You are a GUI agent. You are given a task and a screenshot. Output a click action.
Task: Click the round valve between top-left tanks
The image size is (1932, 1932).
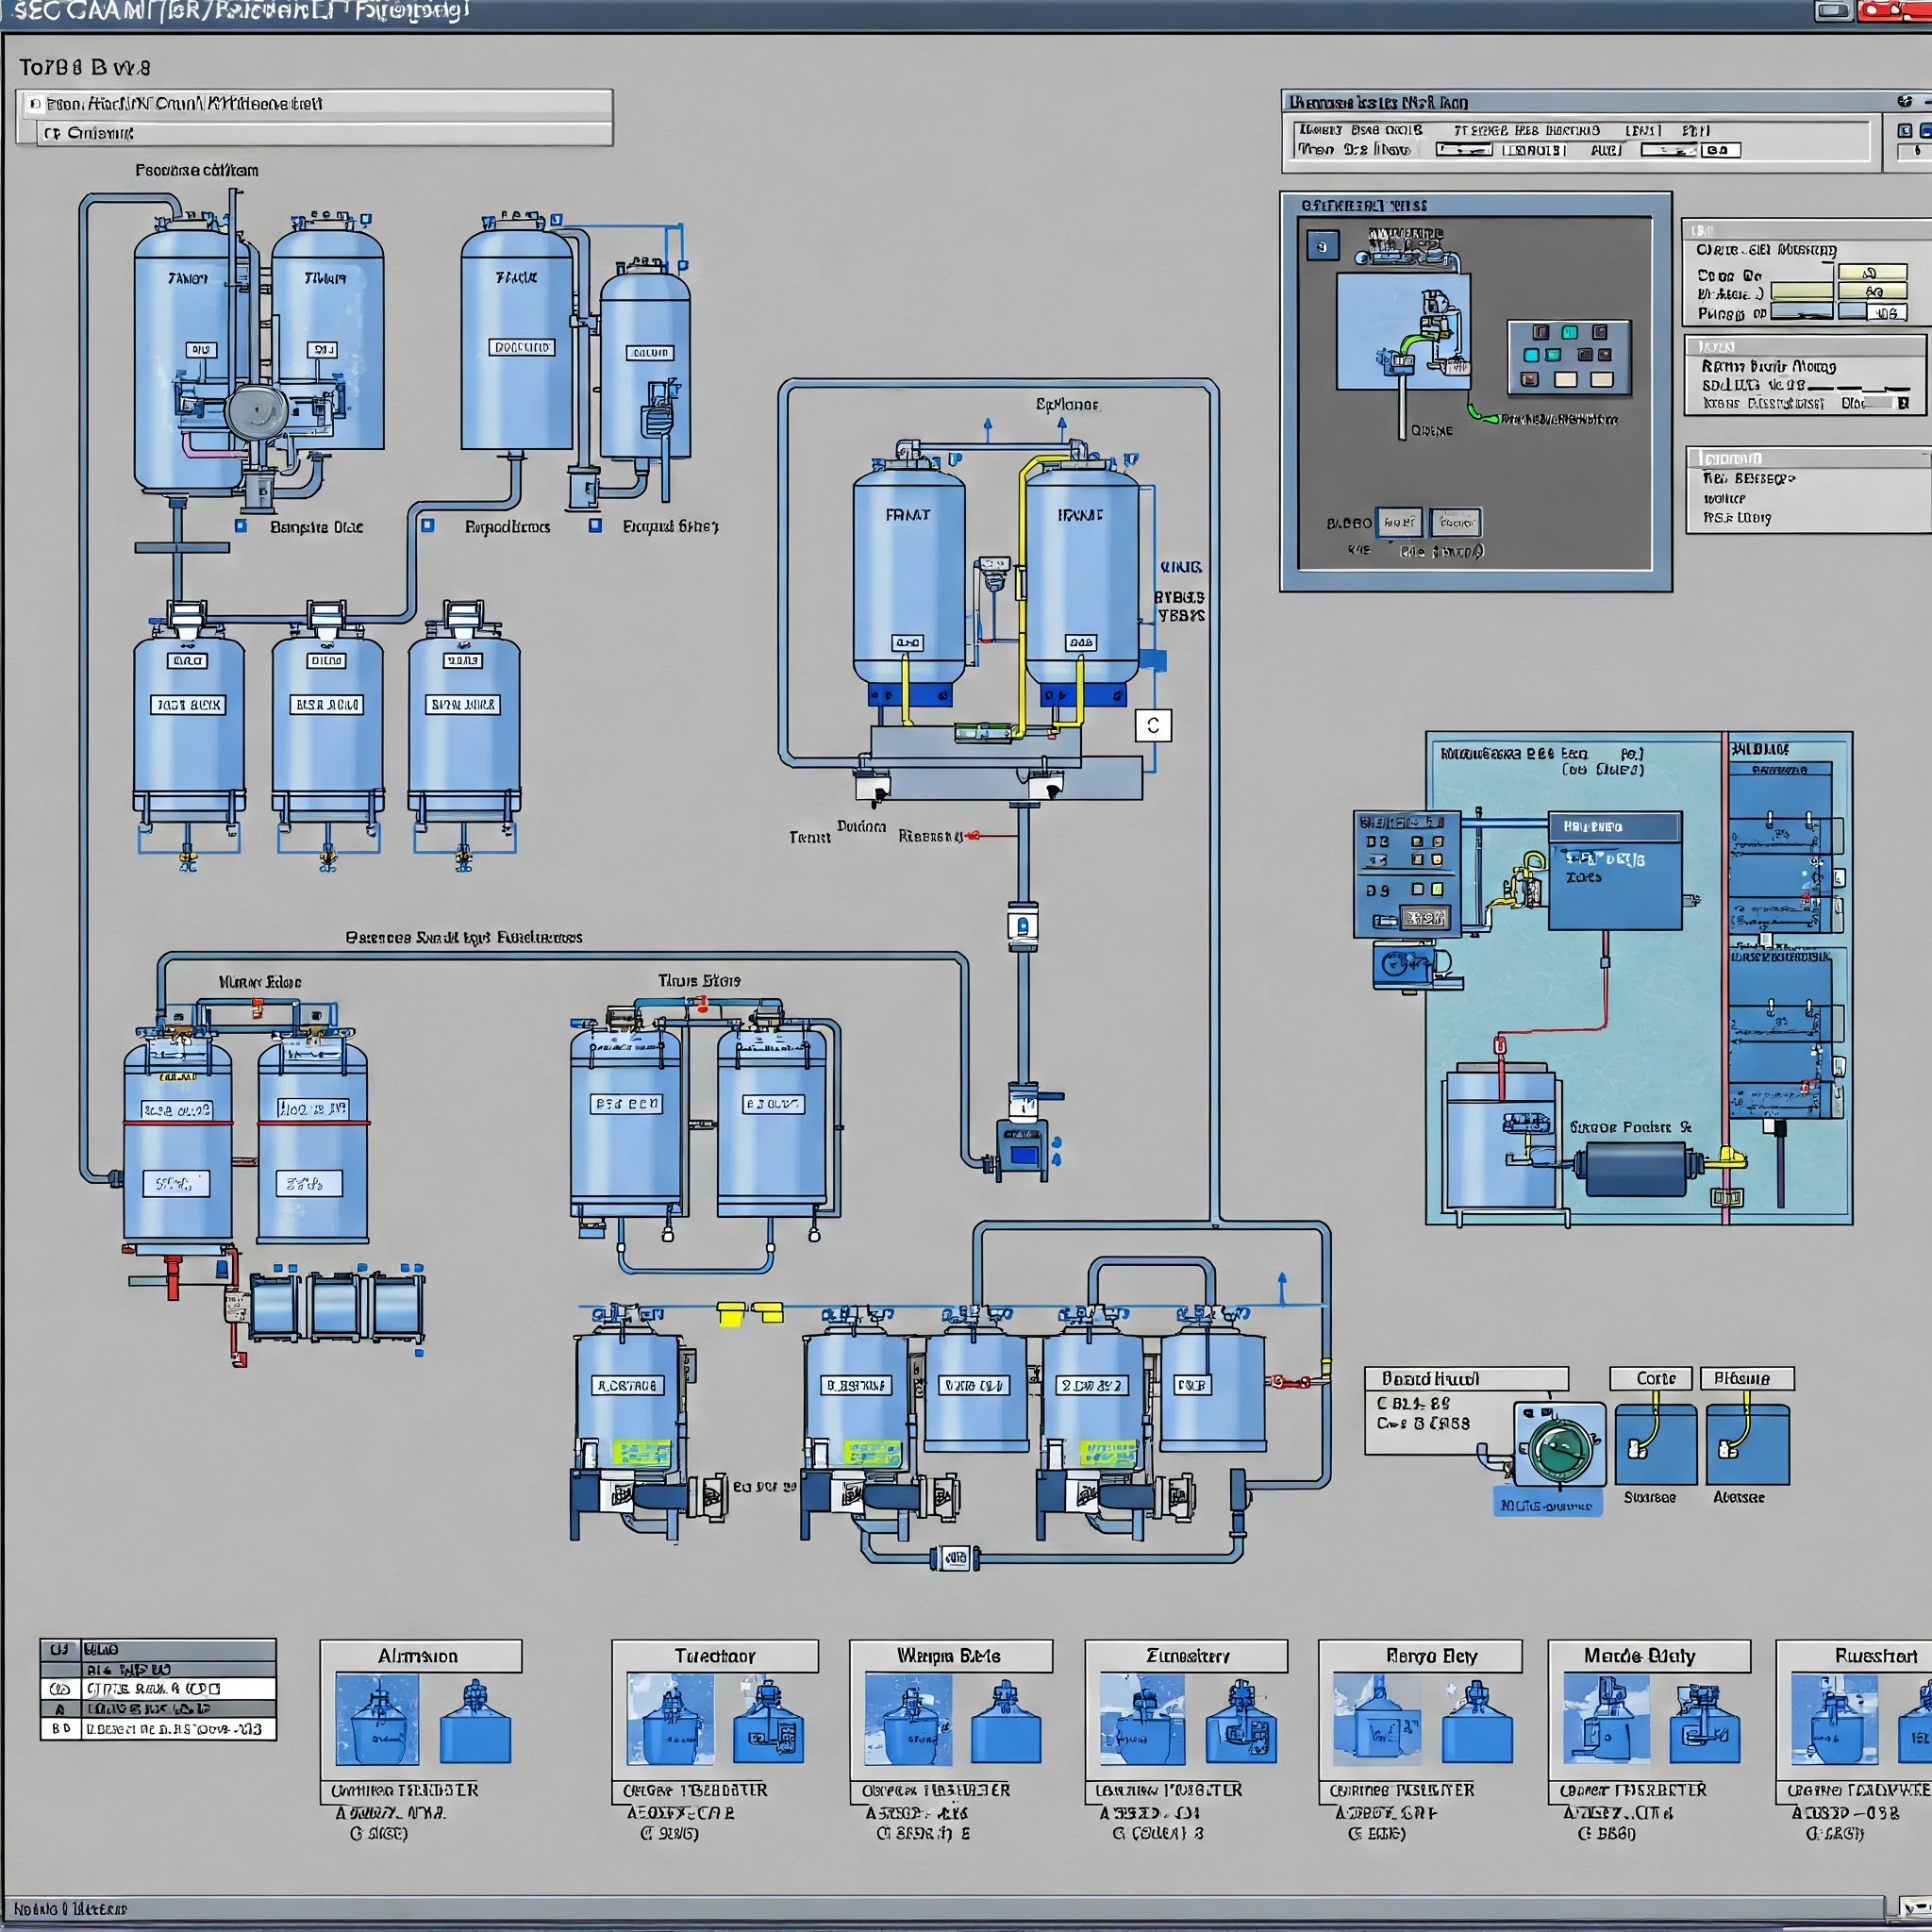(x=256, y=410)
